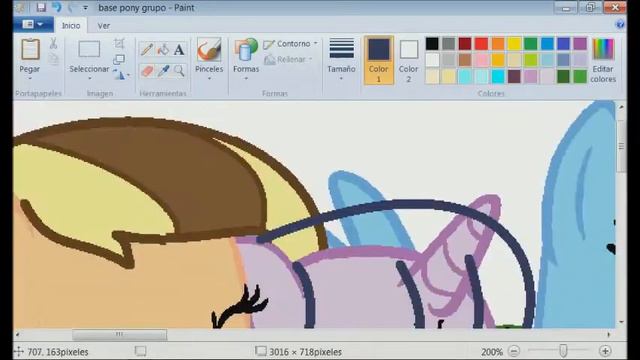640x360 pixels.
Task: Restore down the Paint window
Action: pyautogui.click(x=590, y=7)
